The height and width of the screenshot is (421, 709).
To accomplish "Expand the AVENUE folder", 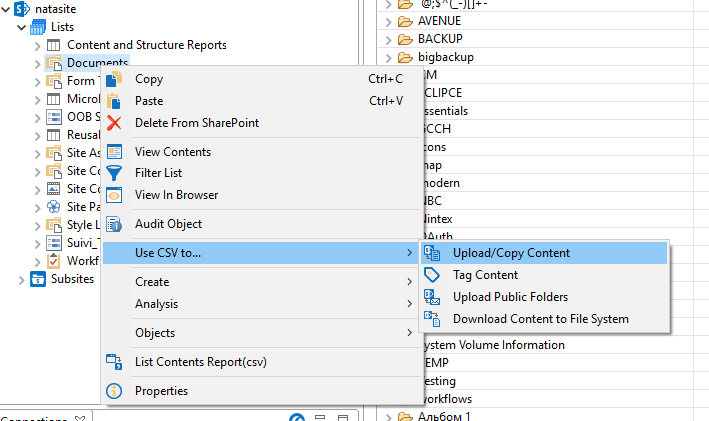I will [x=388, y=22].
